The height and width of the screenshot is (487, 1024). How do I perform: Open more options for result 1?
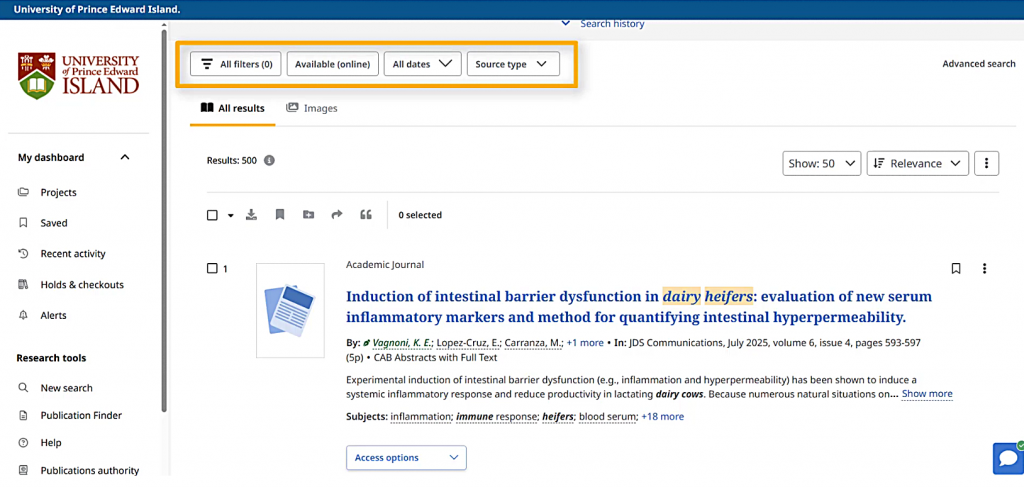985,268
